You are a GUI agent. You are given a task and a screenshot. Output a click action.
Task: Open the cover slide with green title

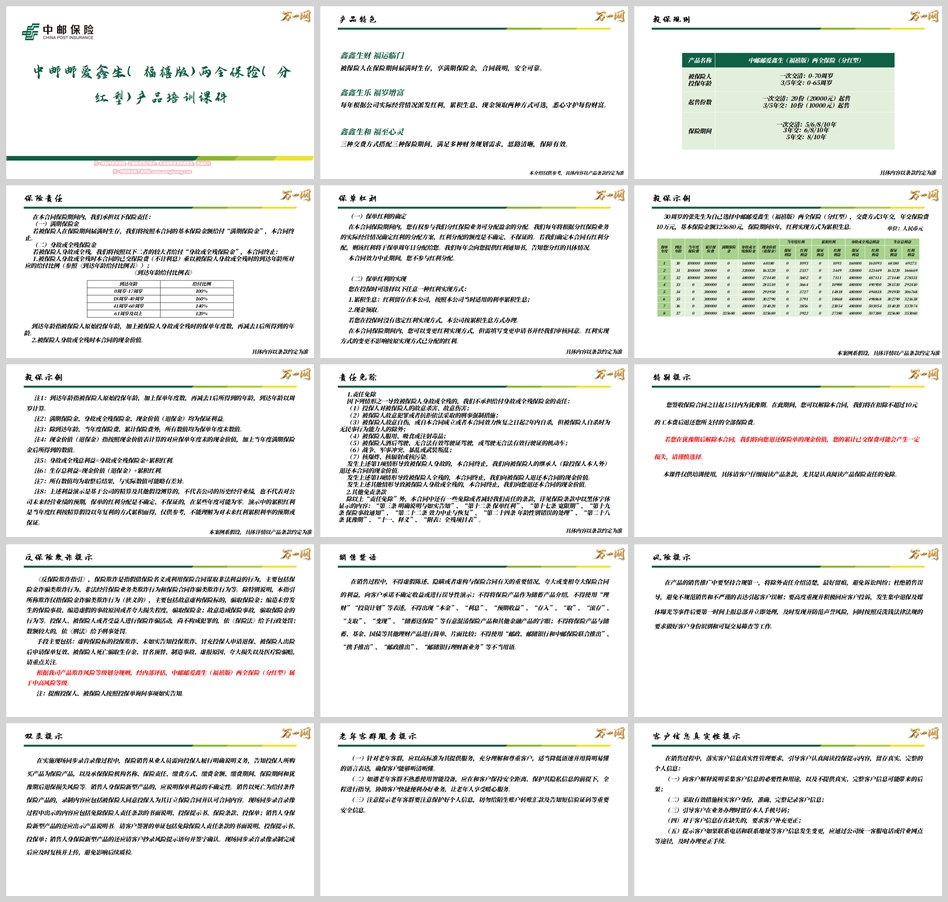coord(158,90)
